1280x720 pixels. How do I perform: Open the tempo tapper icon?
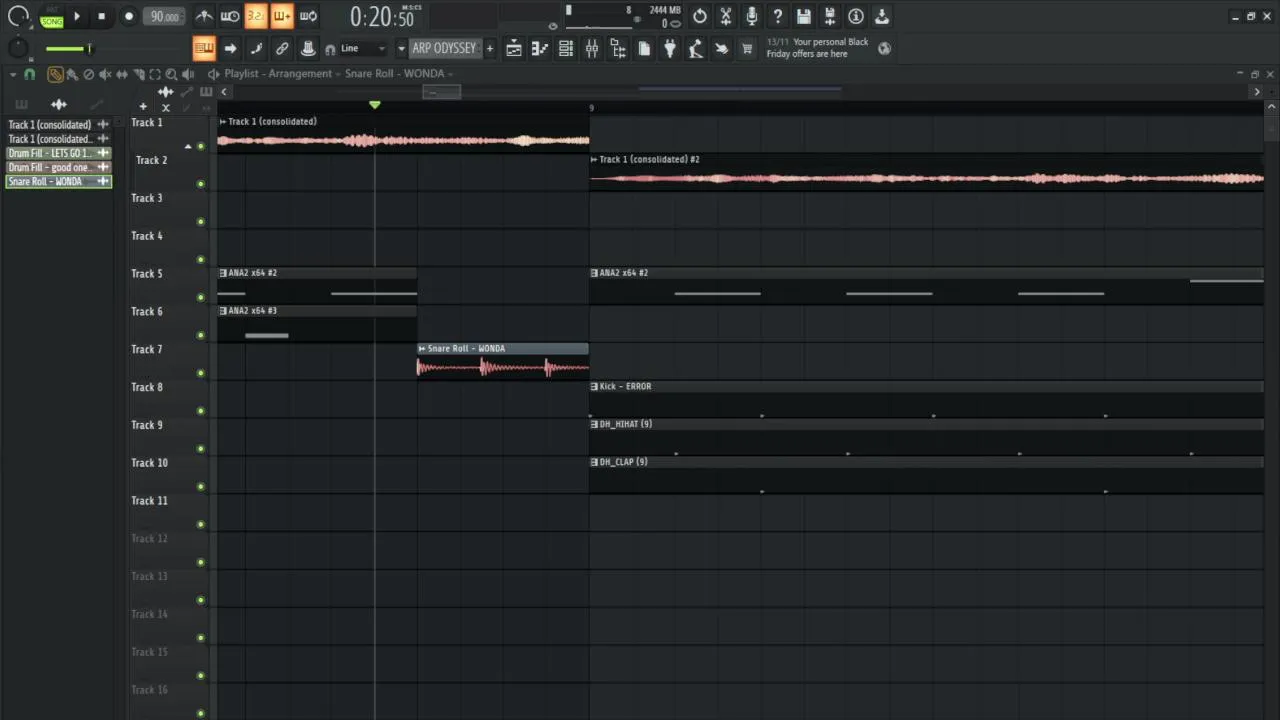pos(696,48)
